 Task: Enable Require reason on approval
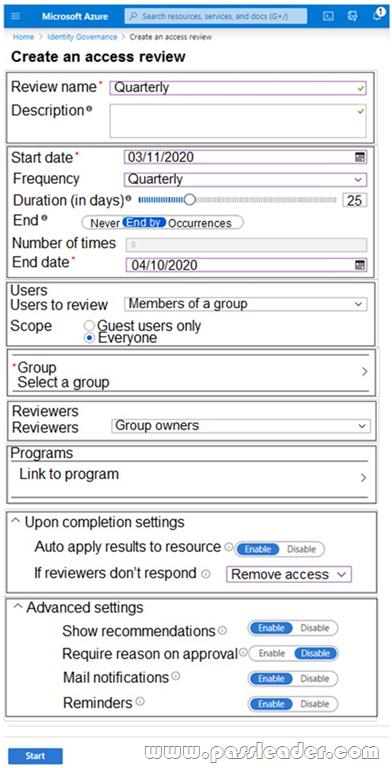coord(271,653)
